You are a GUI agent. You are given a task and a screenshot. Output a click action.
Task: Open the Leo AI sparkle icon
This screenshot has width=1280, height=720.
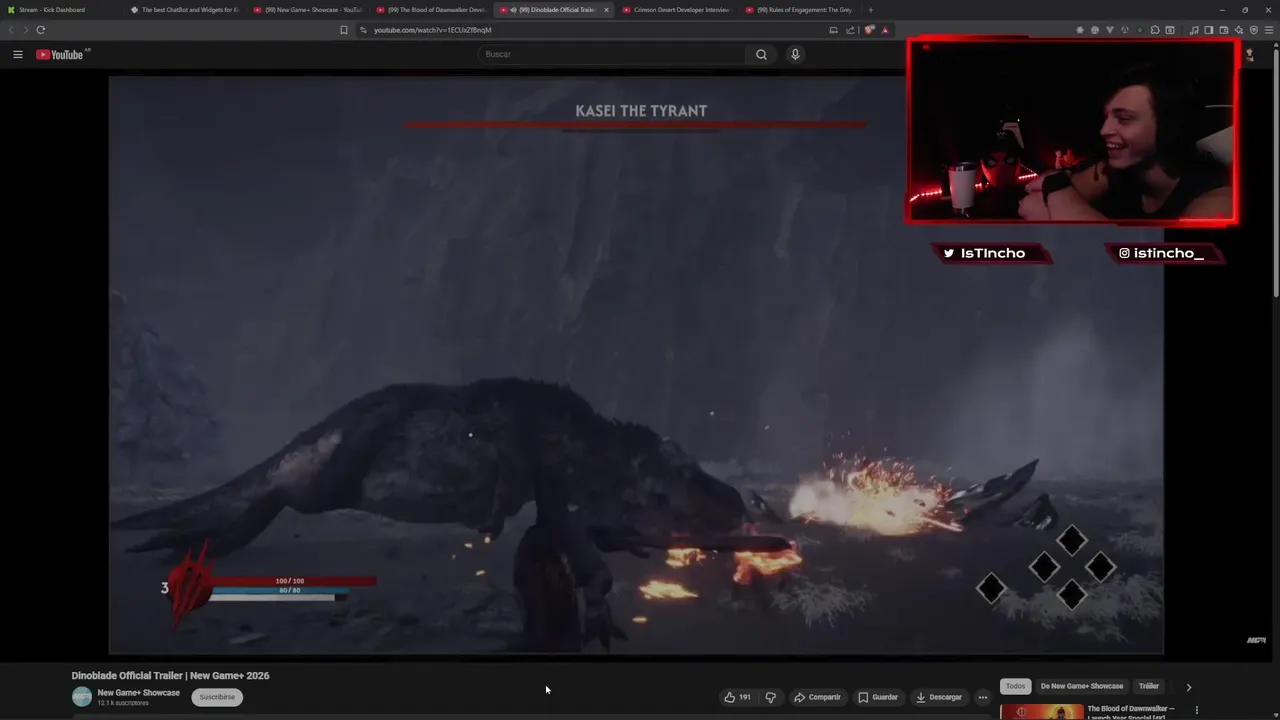1239,30
